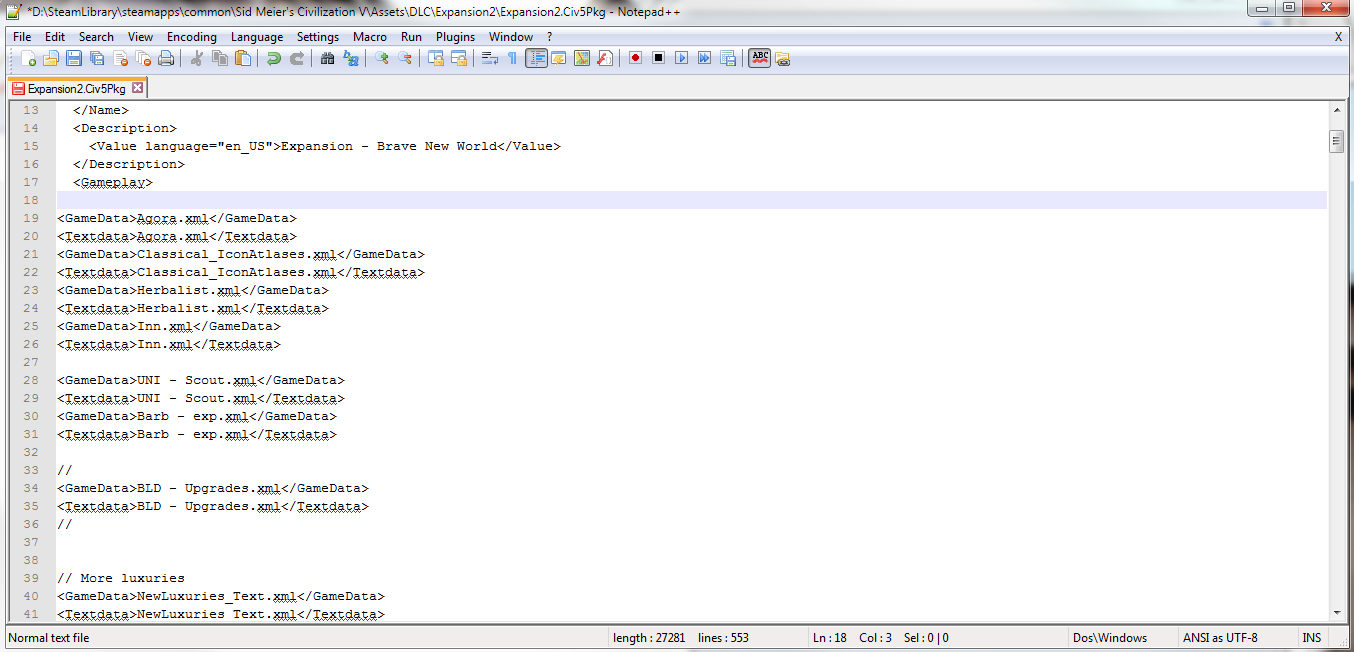Zoom out with the magnifier minus icon

(405, 58)
